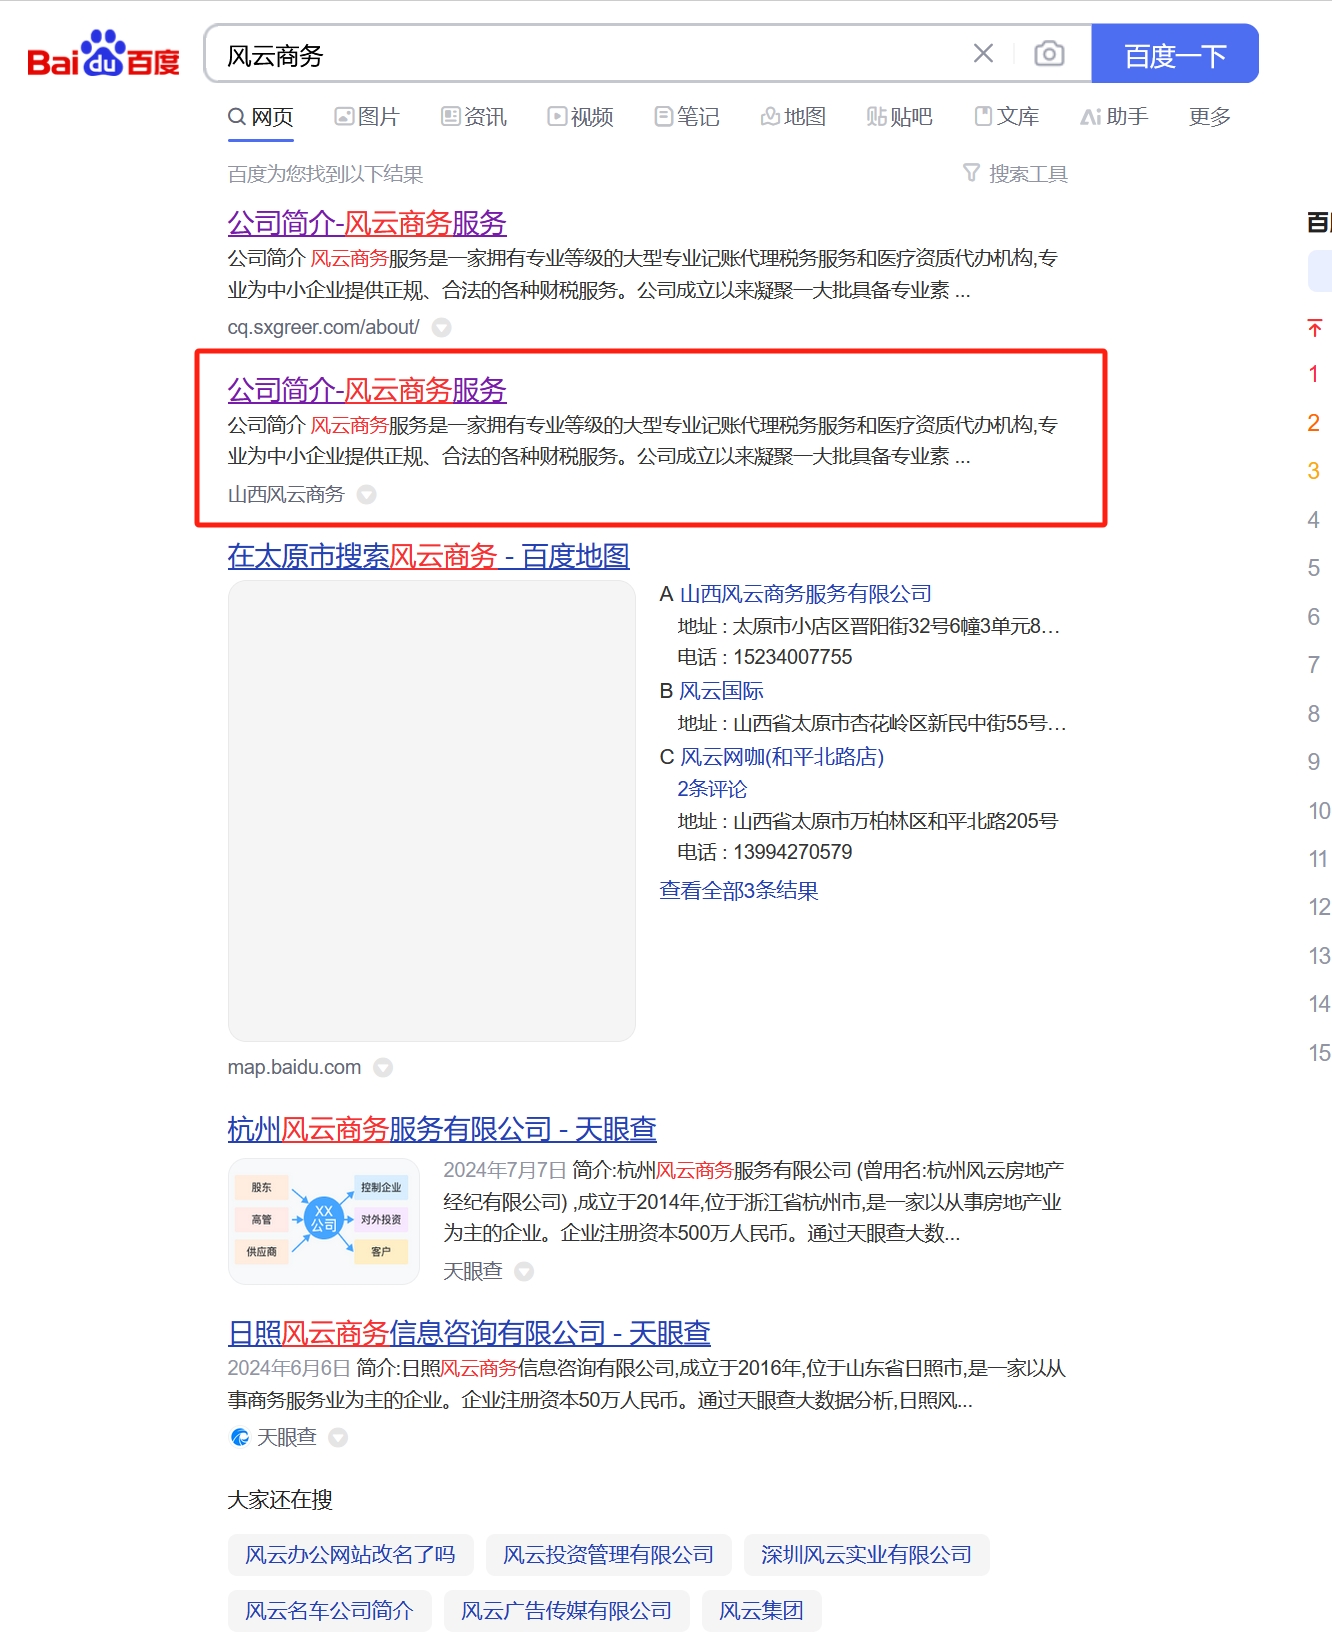1332x1633 pixels.
Task: Expand the dropdown beside 天眼查 under the Hangzhou result
Action: tap(524, 1271)
